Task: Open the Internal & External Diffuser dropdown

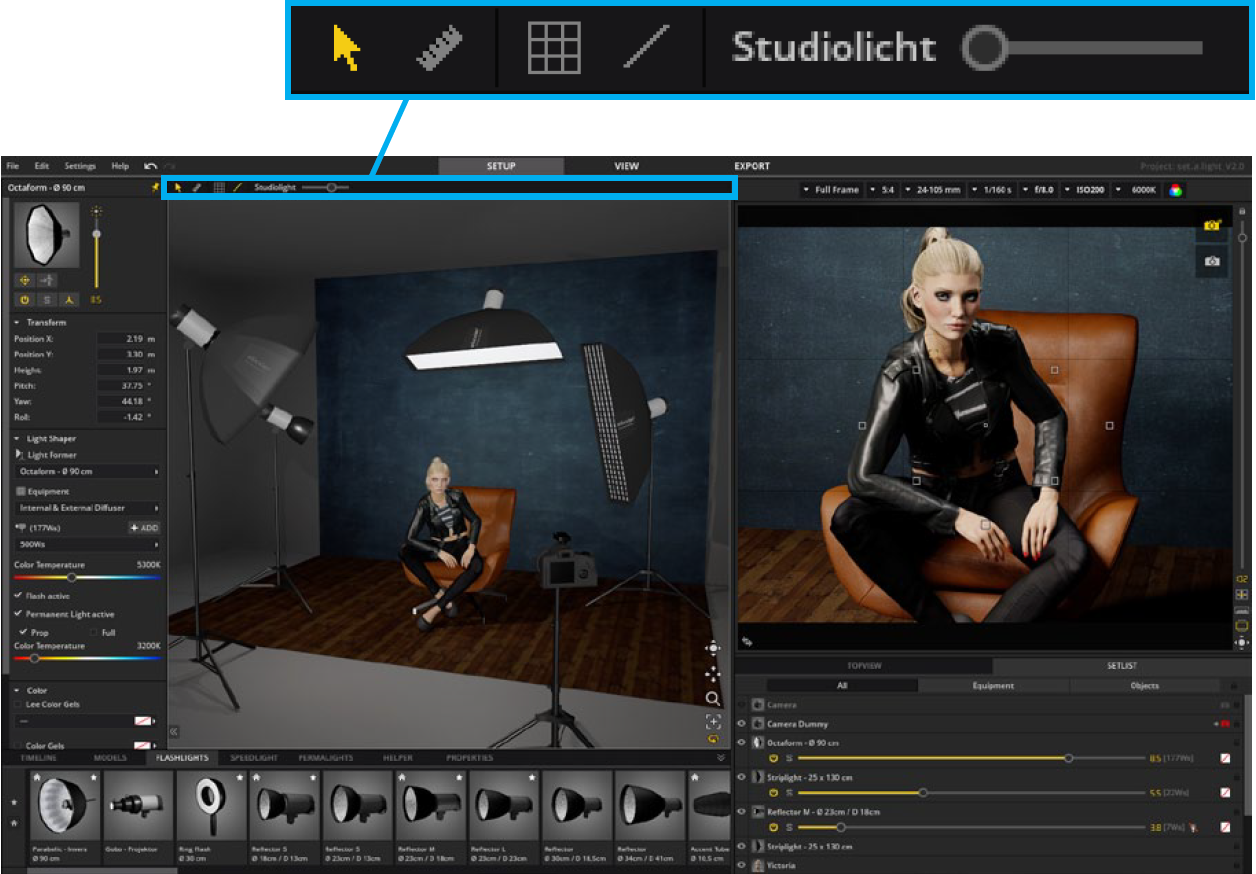Action: point(88,508)
